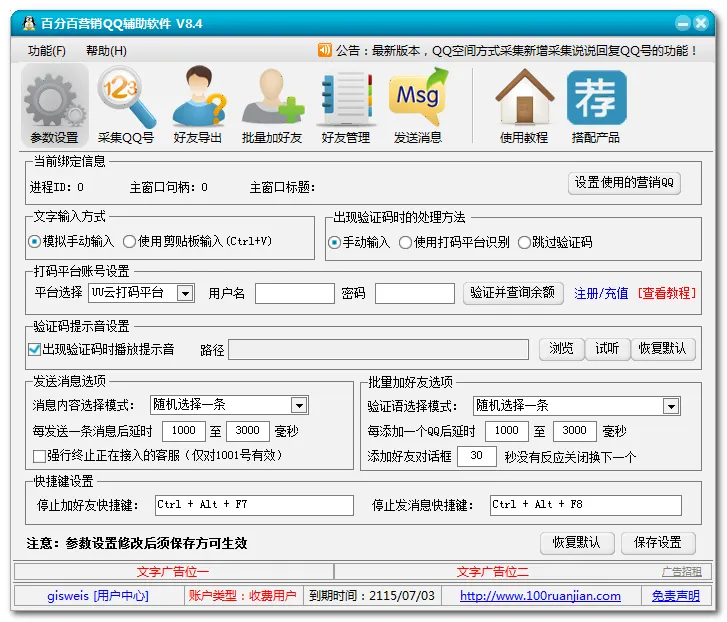Screen dimensions: 727x622
Task: Click the 保存设置 button
Action: point(657,542)
